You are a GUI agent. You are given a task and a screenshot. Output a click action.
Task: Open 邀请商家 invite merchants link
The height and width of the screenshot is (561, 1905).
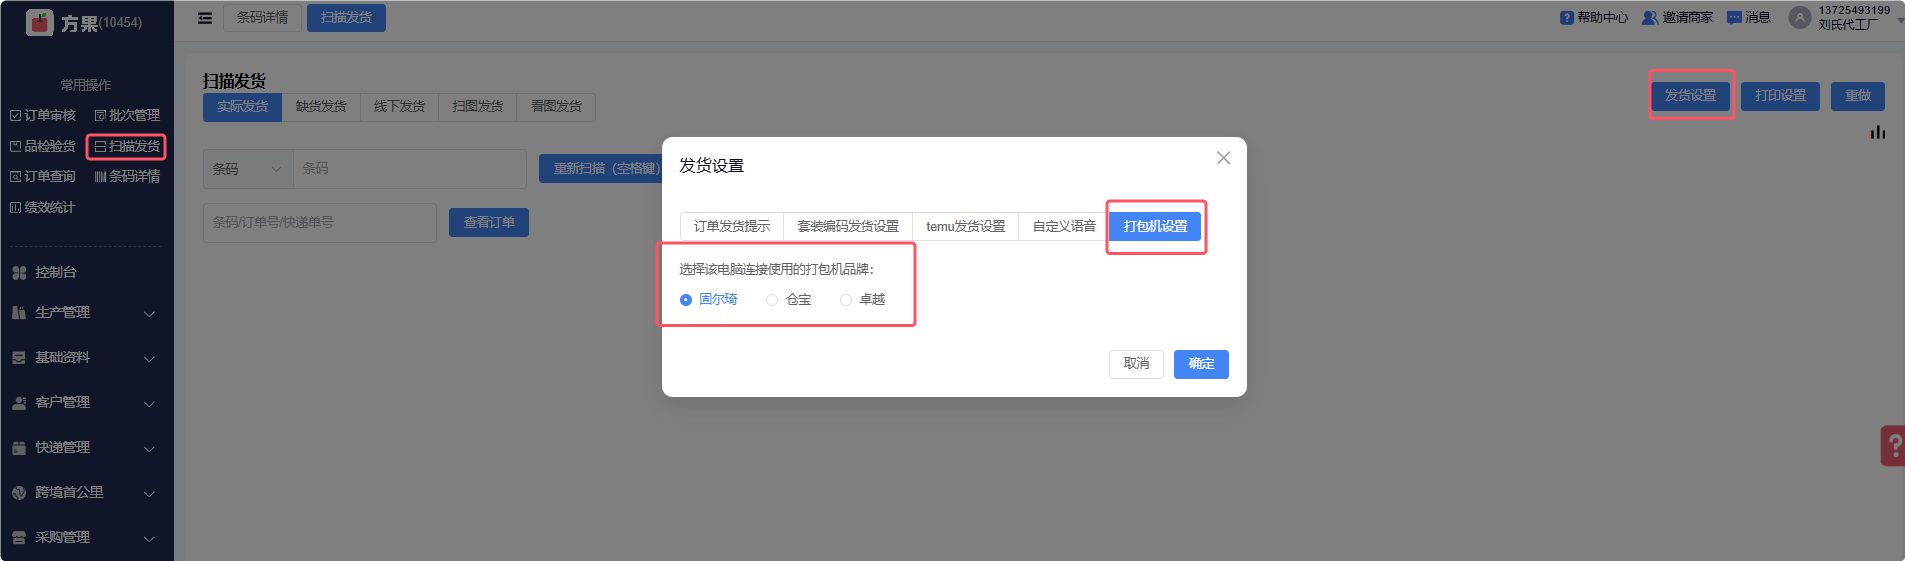(1678, 18)
